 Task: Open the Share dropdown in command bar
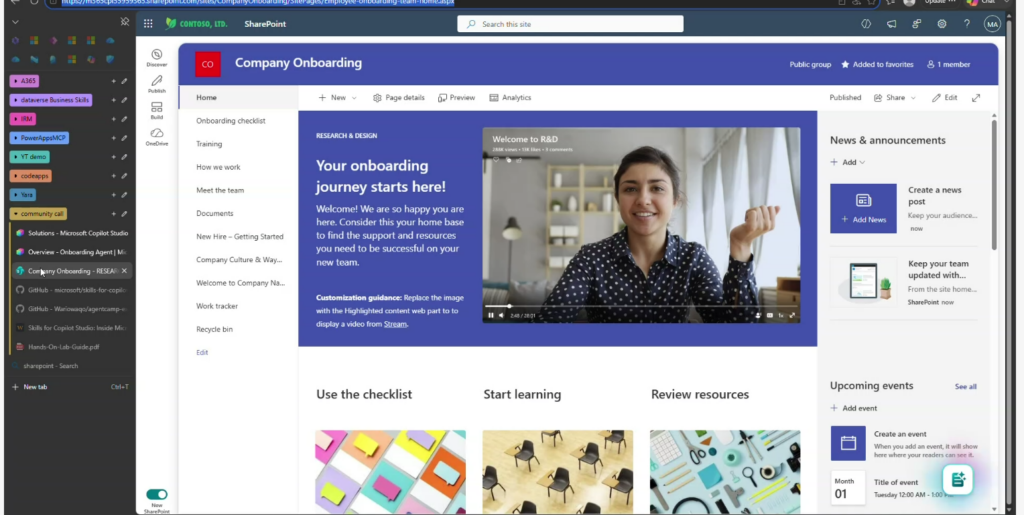click(895, 98)
